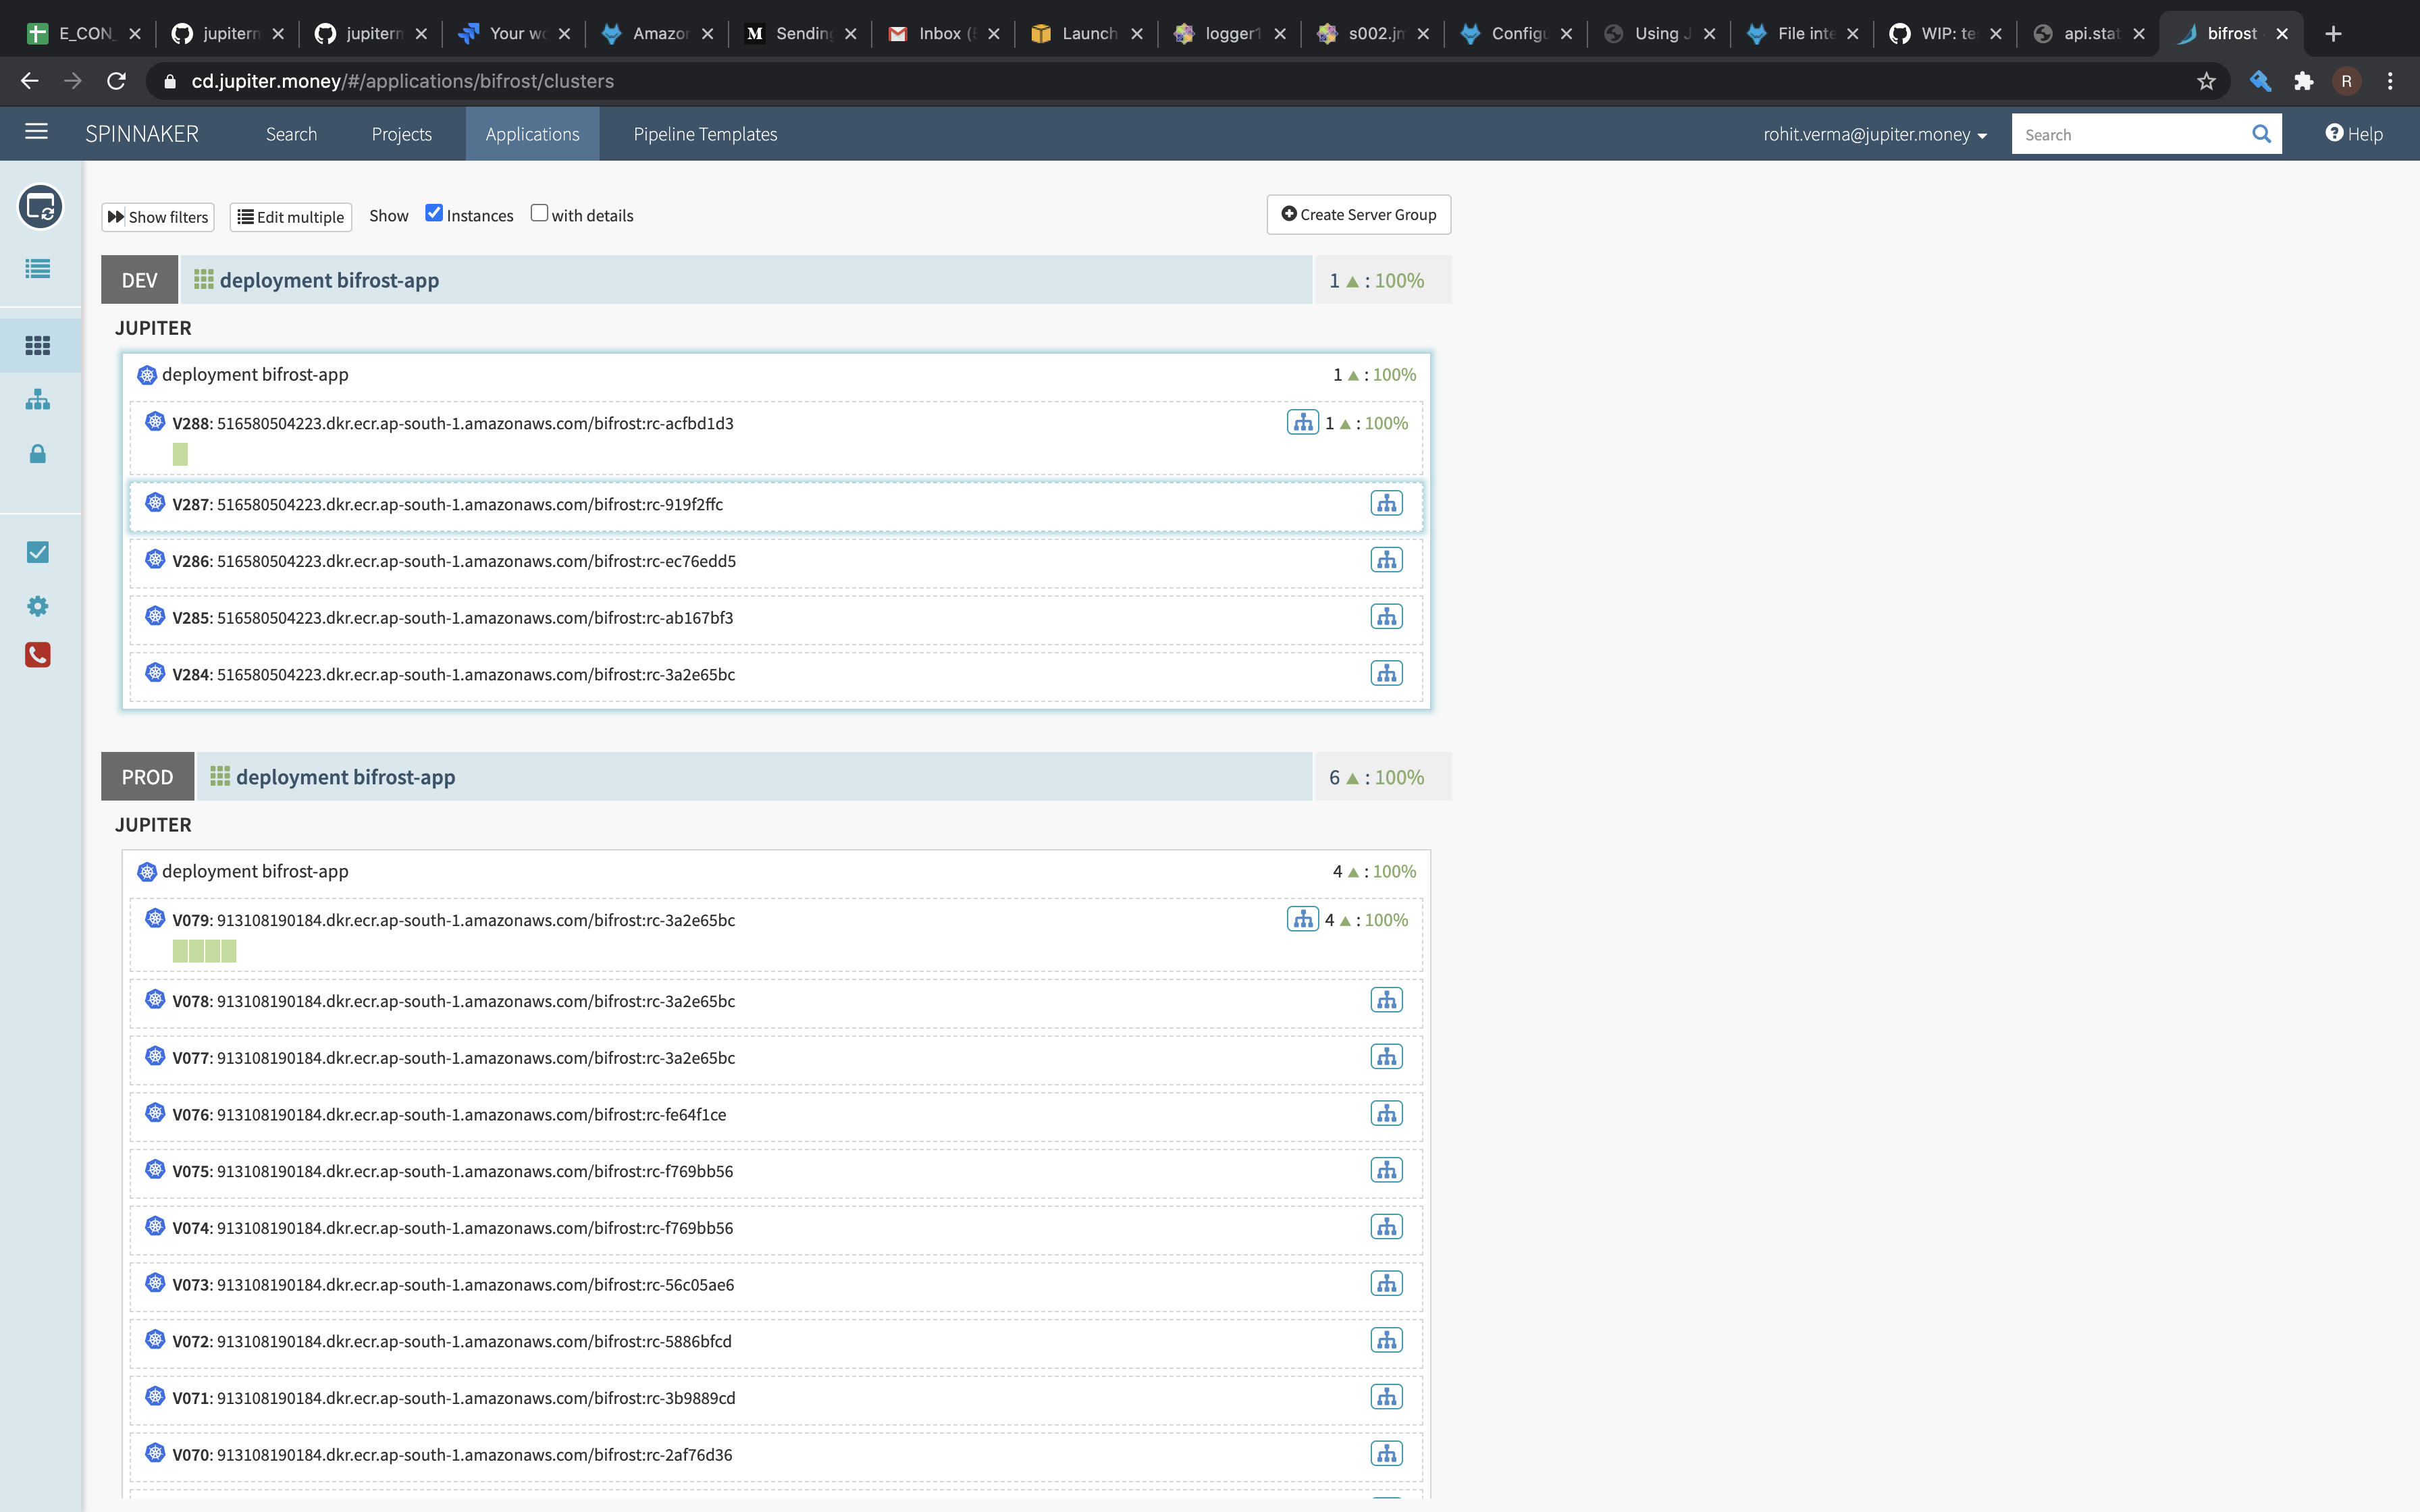Click load balancer icon on V079 row
The image size is (2420, 1512).
pyautogui.click(x=1302, y=920)
